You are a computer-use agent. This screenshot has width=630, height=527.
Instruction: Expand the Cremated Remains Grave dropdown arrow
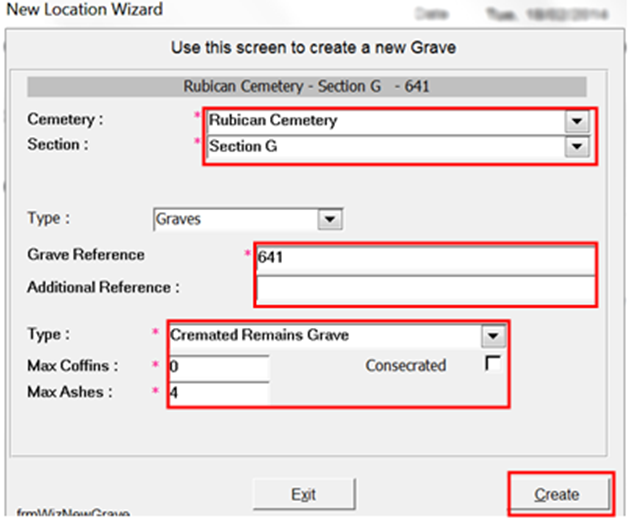tap(491, 336)
